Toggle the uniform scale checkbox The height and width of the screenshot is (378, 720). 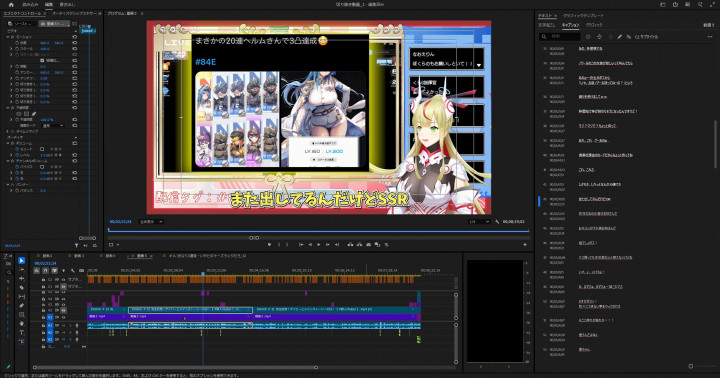42,60
